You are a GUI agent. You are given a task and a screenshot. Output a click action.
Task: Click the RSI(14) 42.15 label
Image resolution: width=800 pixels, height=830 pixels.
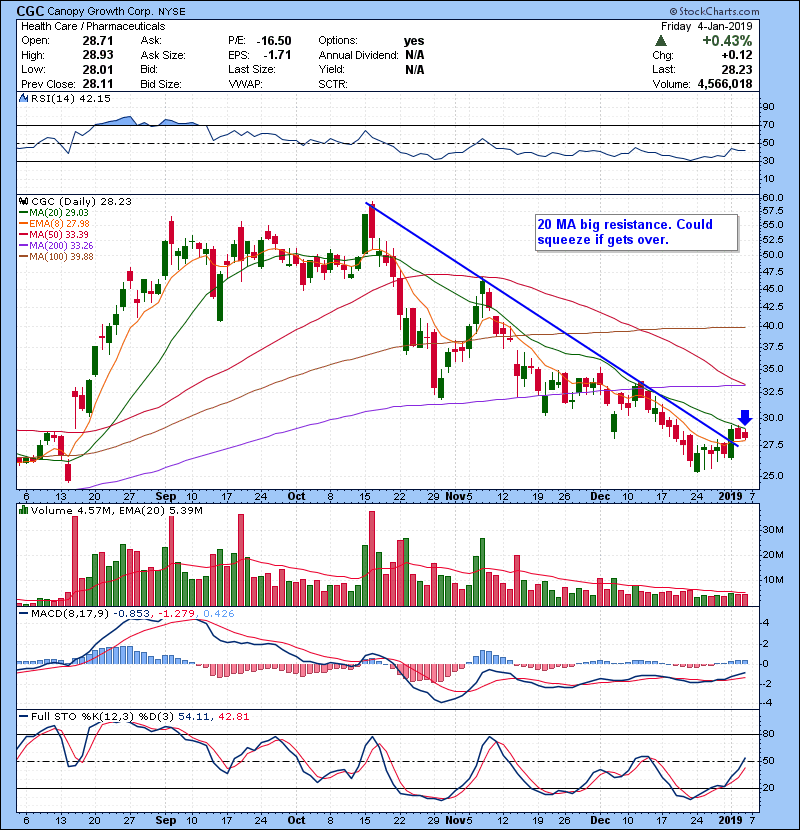point(71,98)
